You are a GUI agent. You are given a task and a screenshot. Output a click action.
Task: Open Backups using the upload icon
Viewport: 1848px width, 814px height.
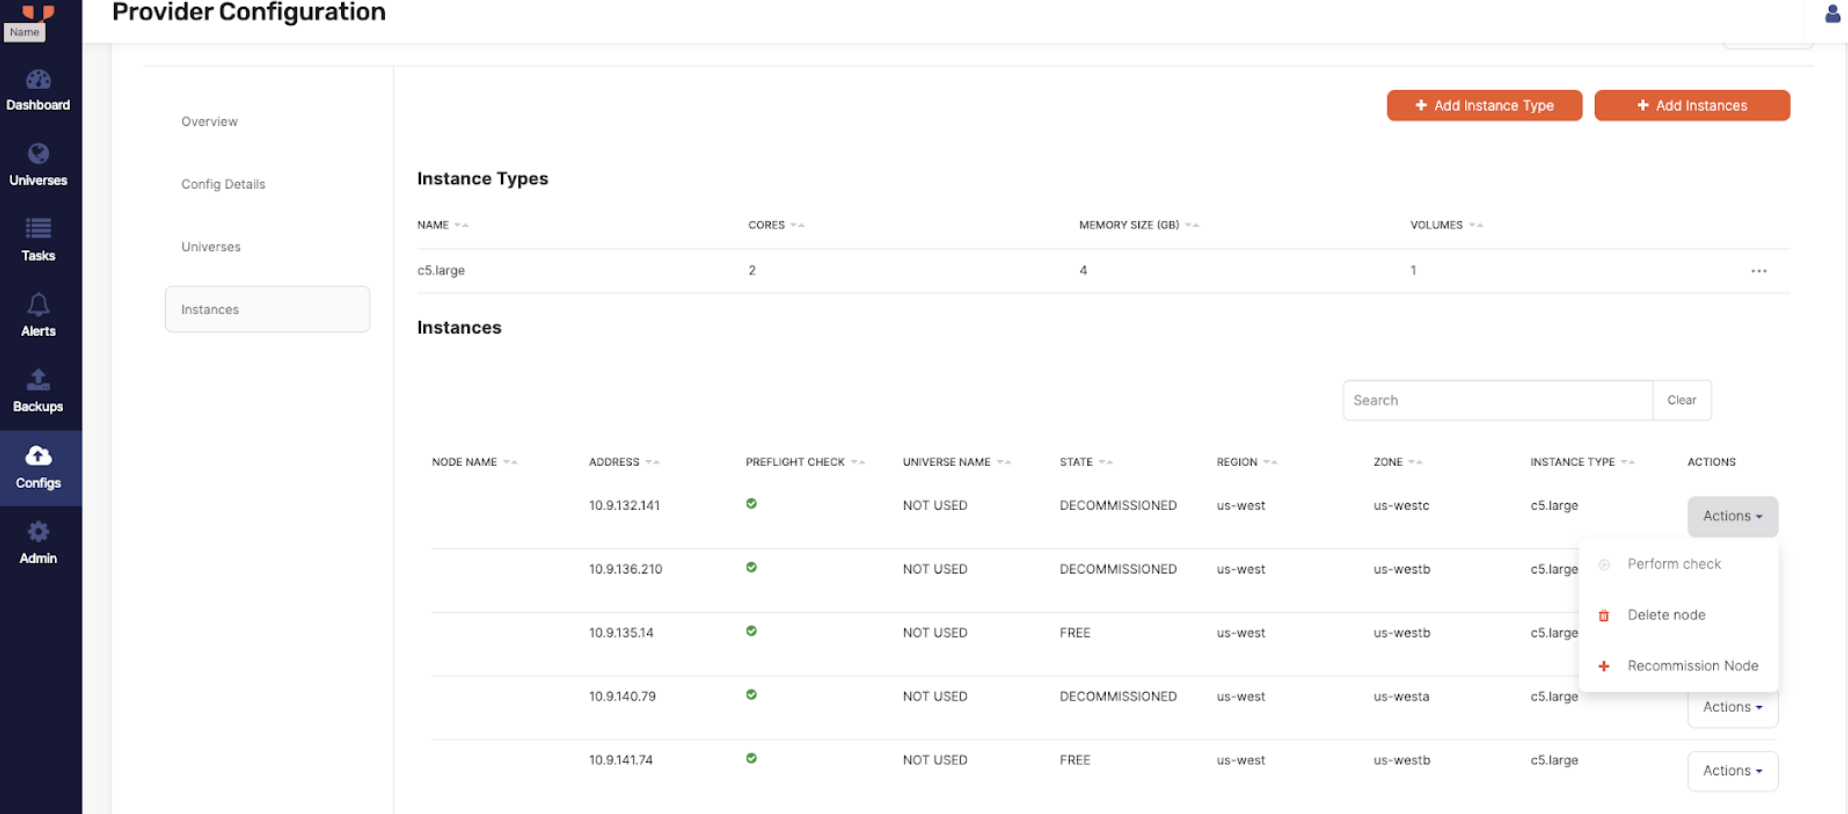point(38,380)
